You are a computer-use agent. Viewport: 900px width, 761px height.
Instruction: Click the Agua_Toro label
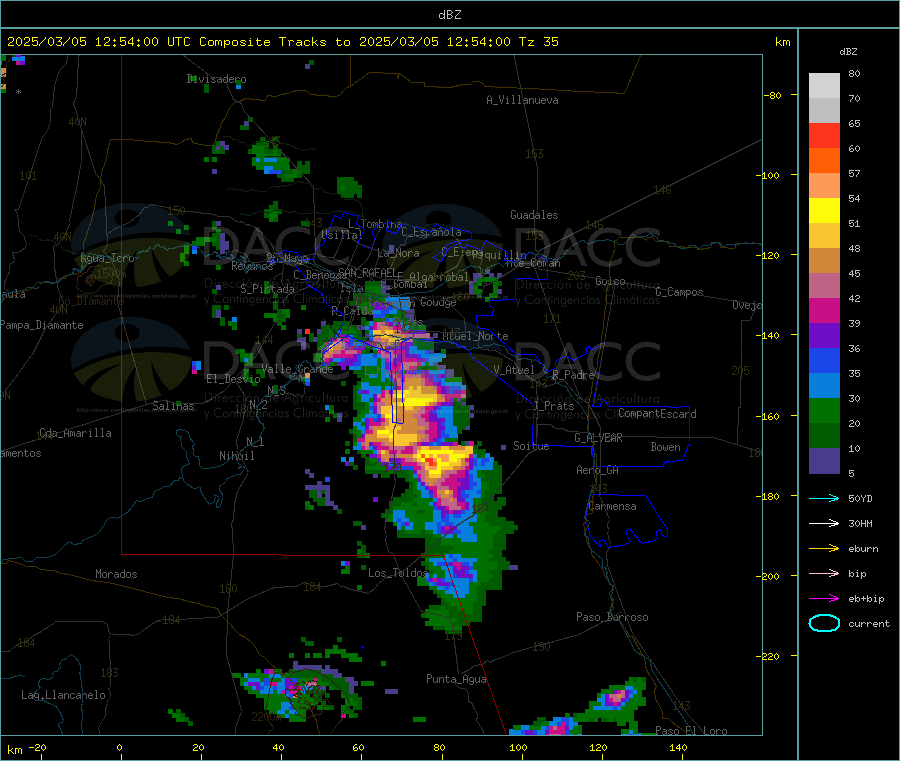tap(107, 258)
